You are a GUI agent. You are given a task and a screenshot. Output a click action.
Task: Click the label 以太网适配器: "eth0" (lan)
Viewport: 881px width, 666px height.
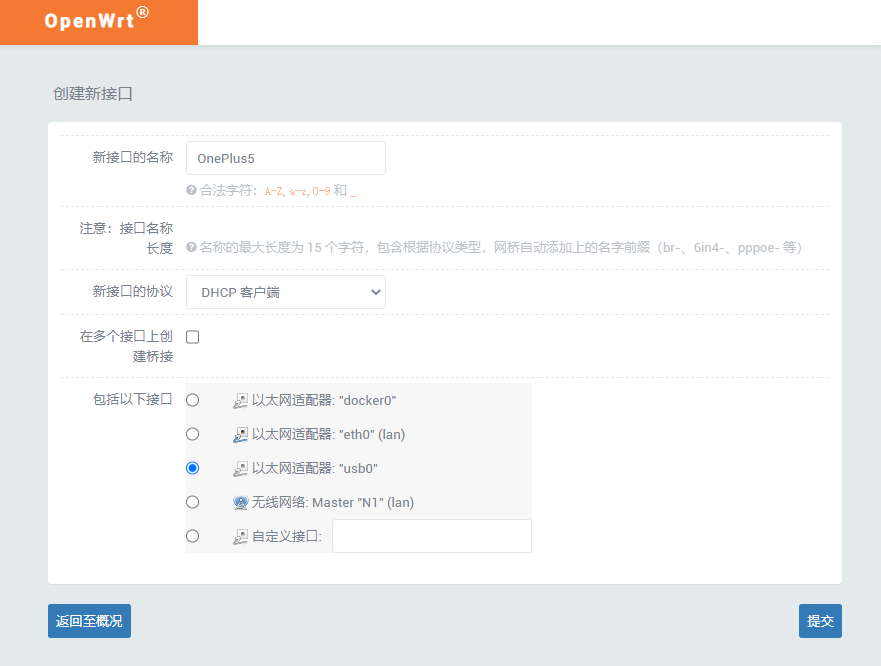329,434
